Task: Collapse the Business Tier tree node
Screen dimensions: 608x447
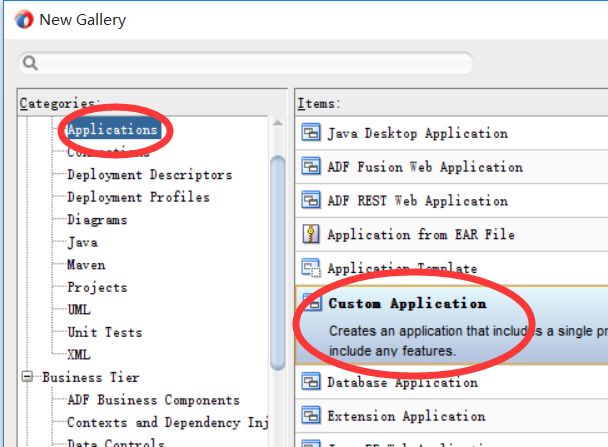Action: point(27,377)
